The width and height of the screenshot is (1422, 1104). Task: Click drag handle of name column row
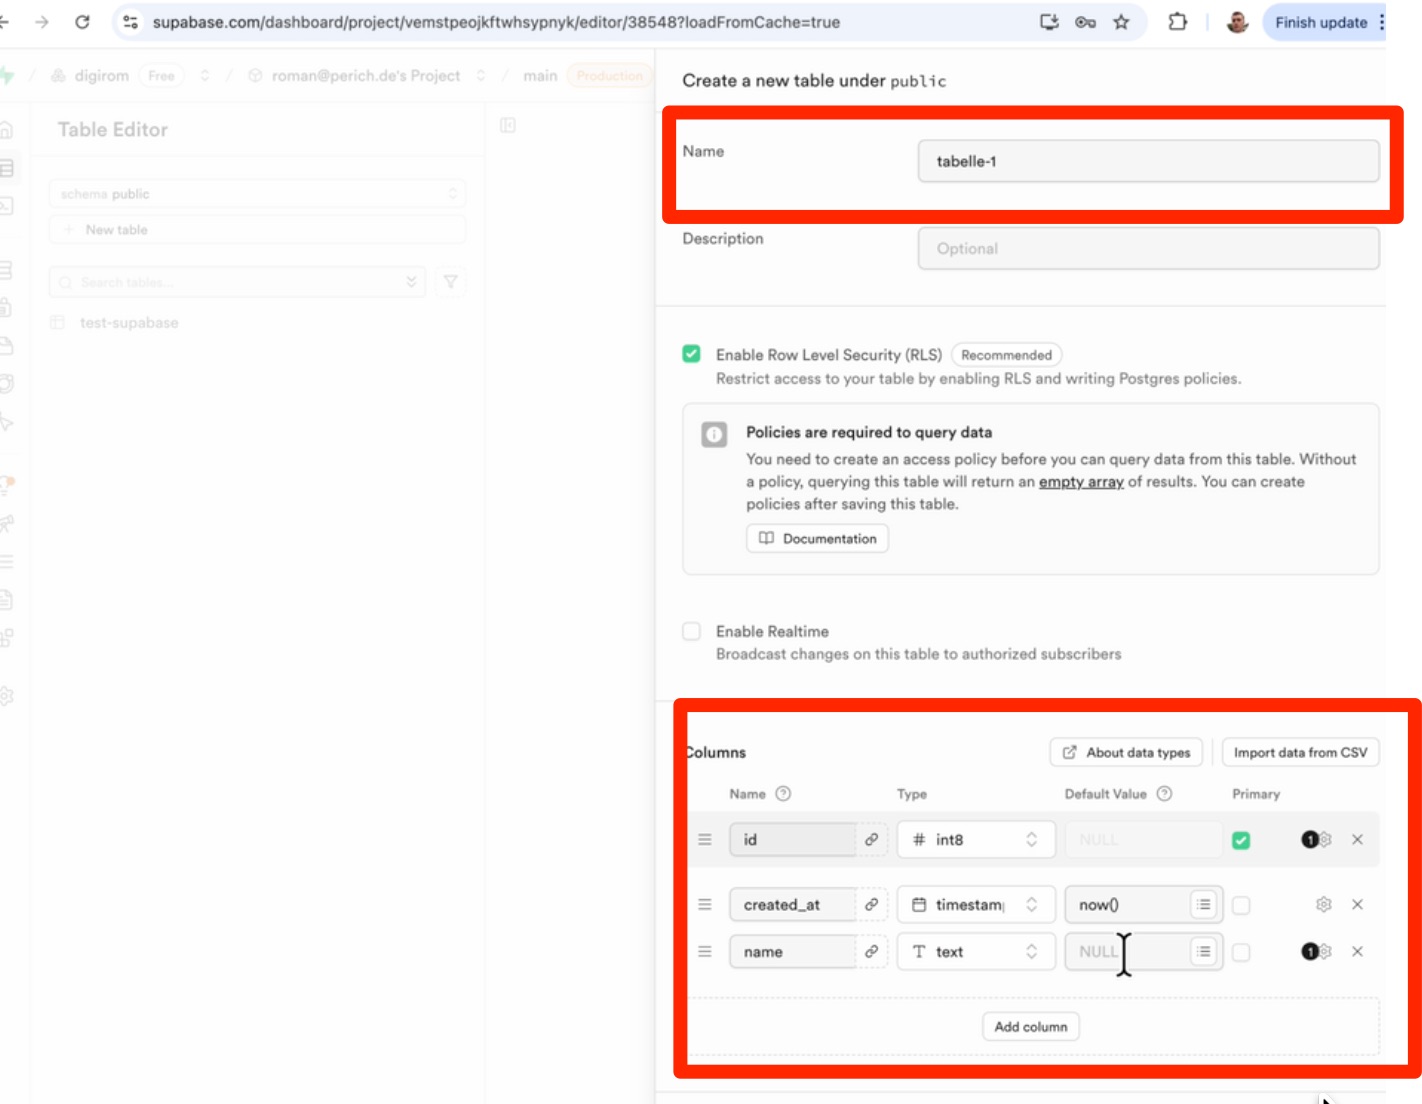tap(705, 952)
